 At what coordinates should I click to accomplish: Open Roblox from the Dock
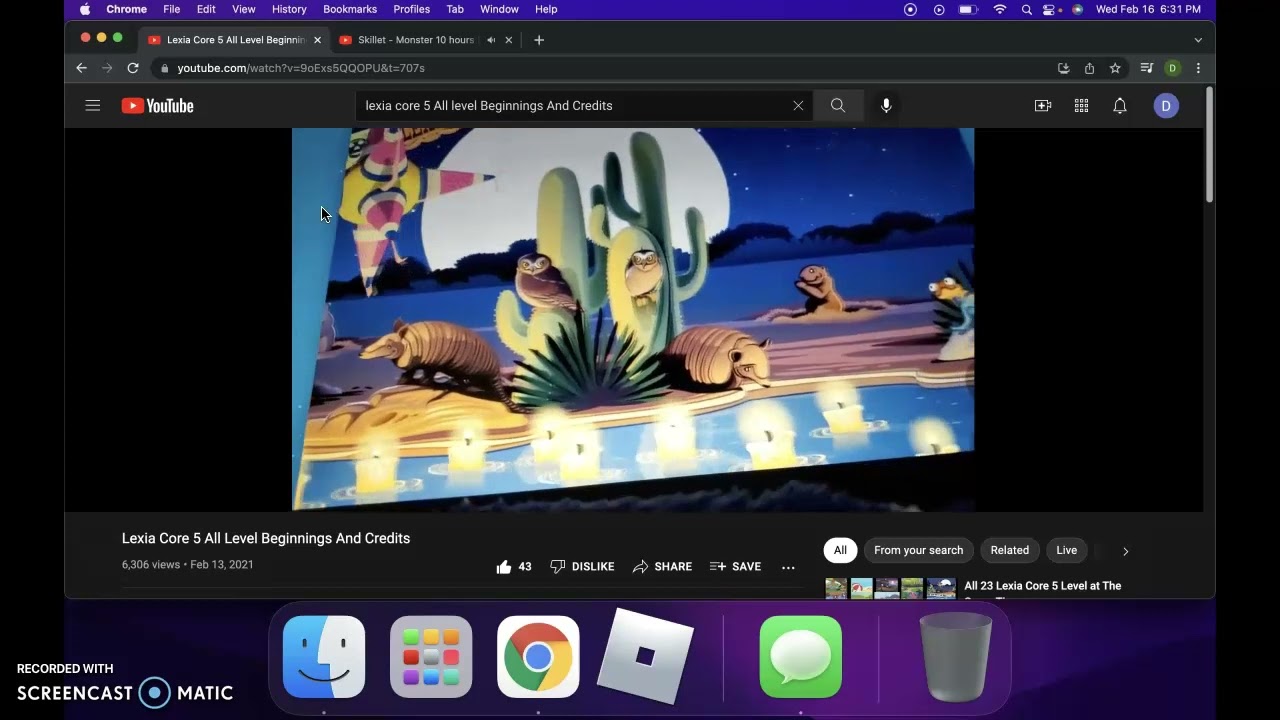coord(645,656)
